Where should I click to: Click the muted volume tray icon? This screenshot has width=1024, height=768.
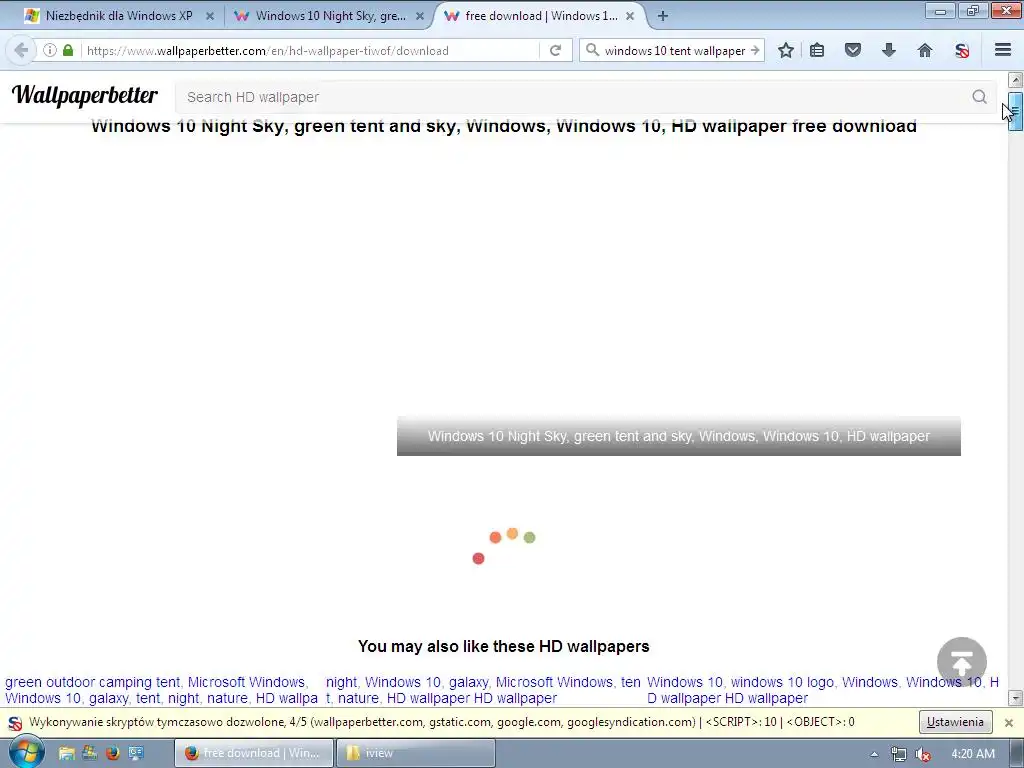coord(923,754)
